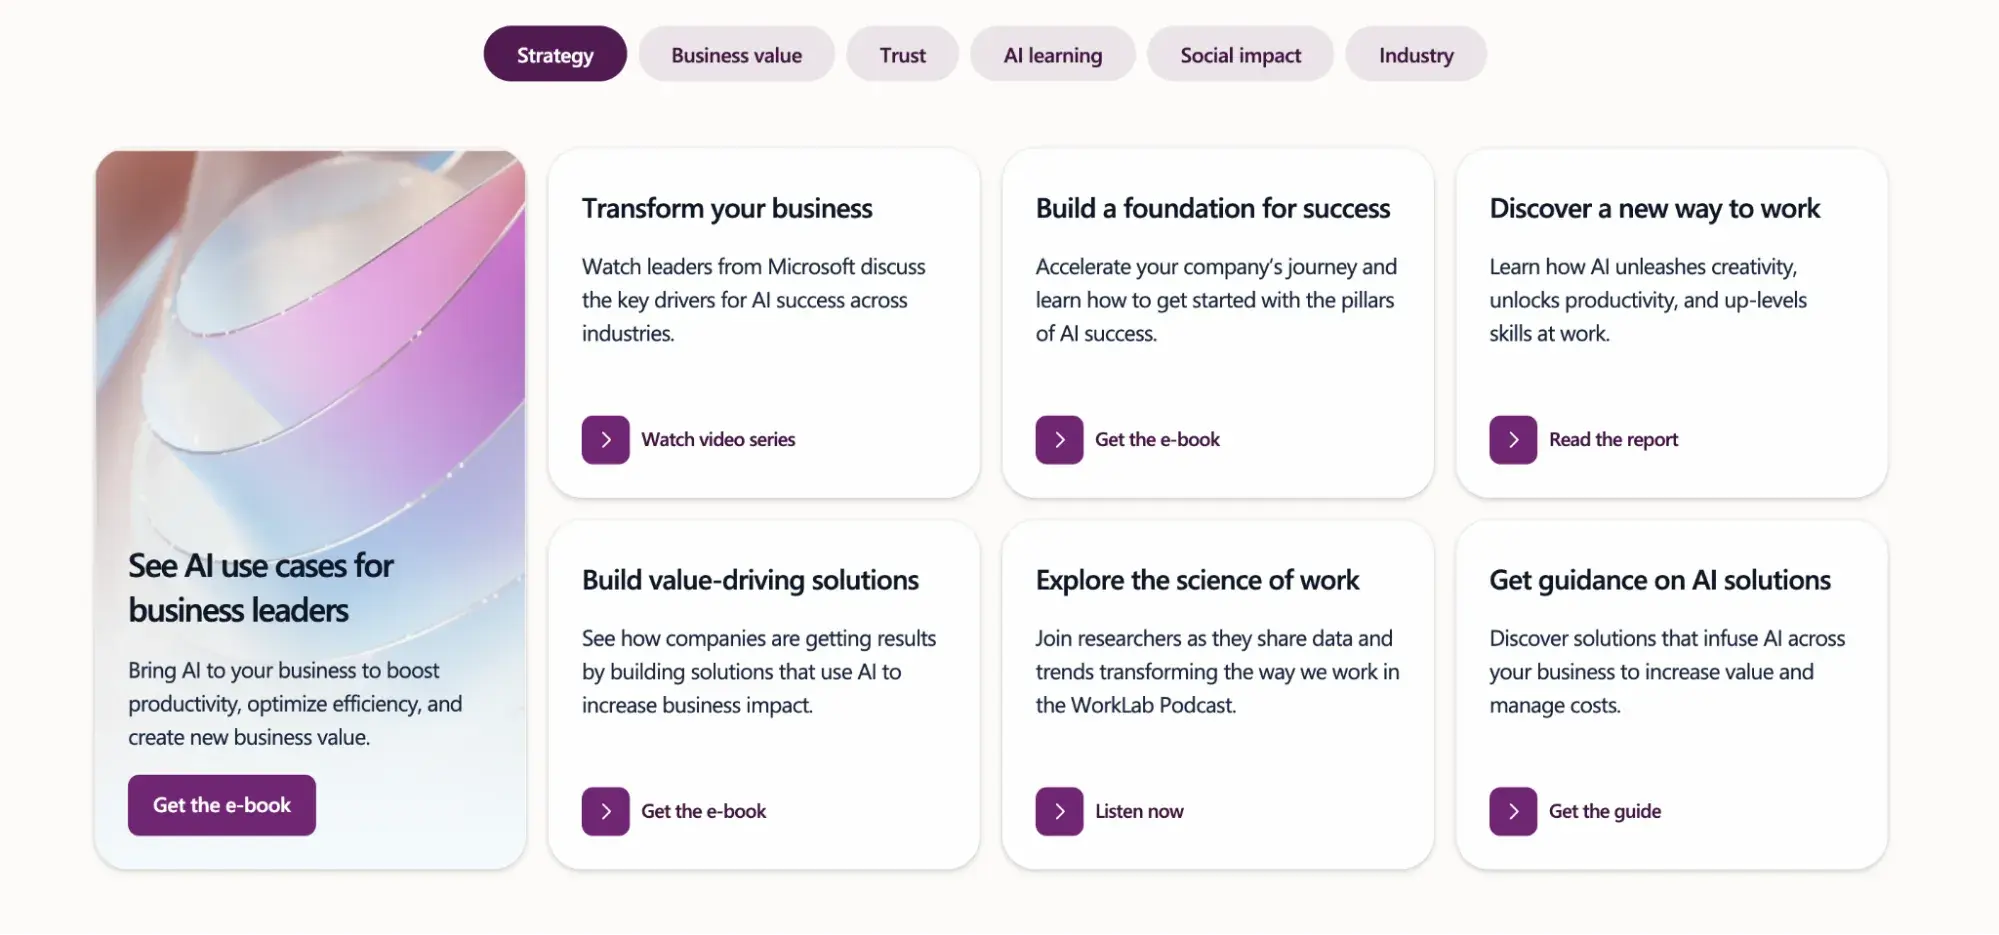
Task: Open the Read the report link
Action: tap(1613, 440)
